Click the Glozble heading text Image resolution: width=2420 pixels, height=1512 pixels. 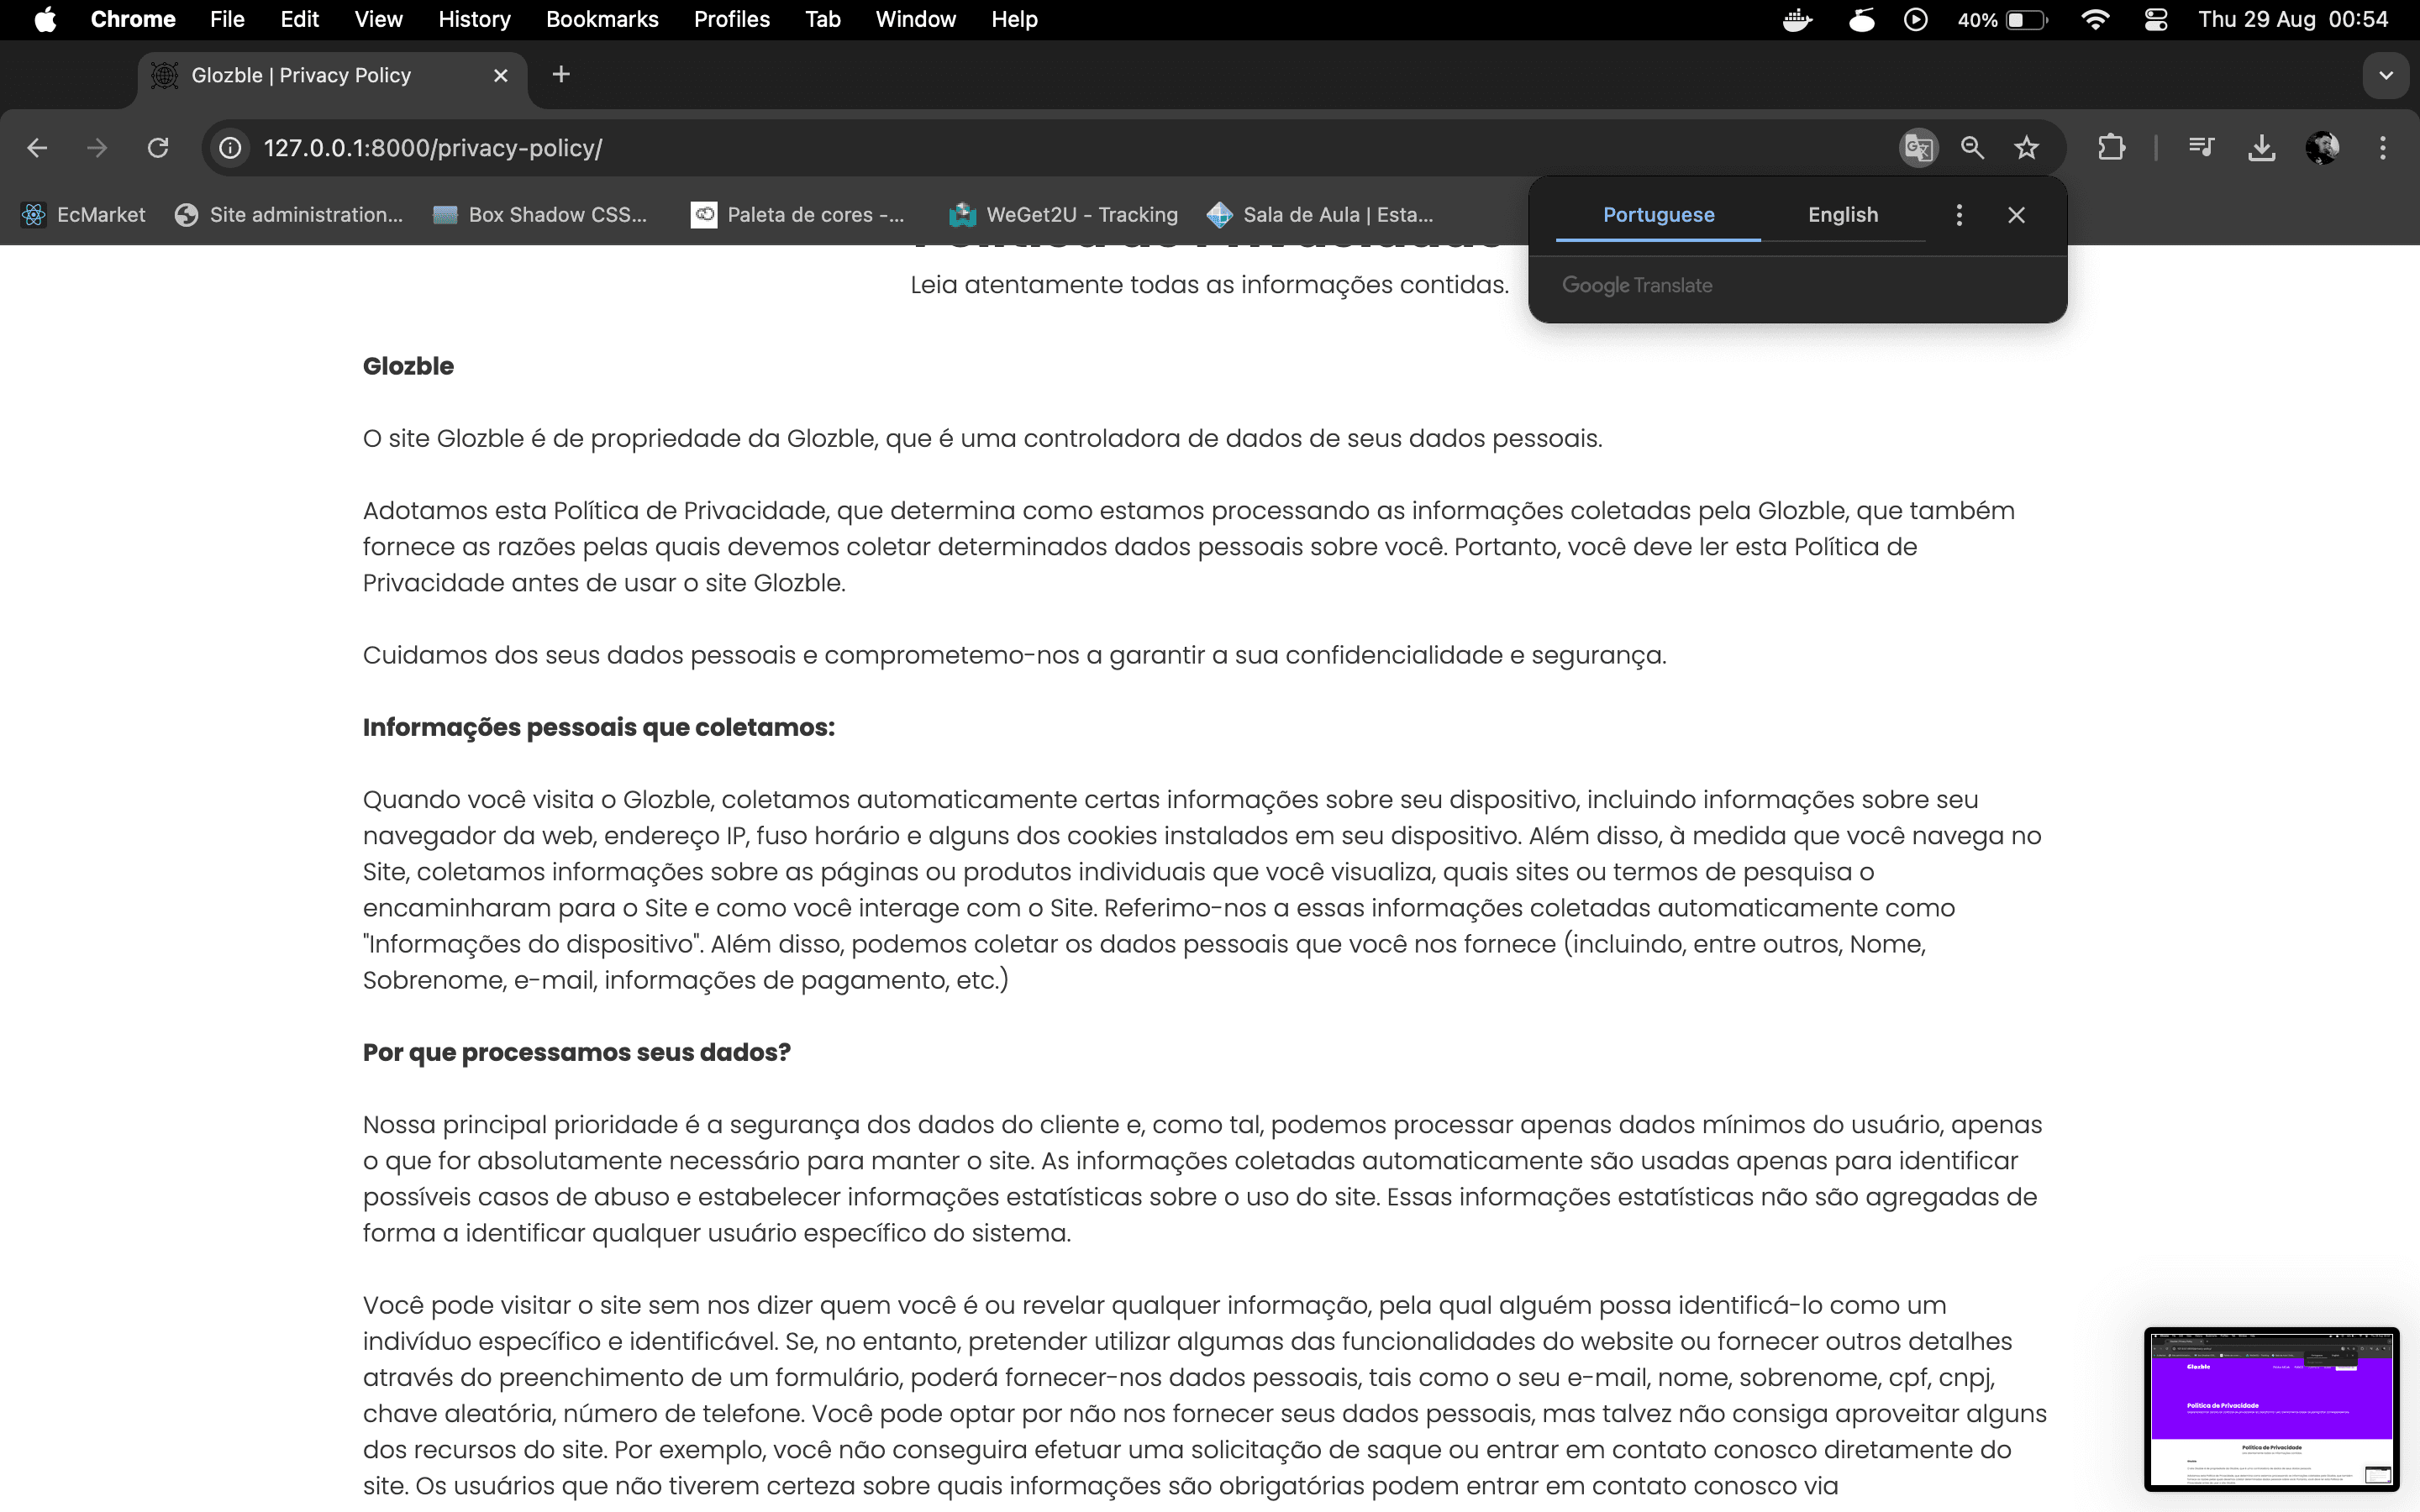click(408, 366)
